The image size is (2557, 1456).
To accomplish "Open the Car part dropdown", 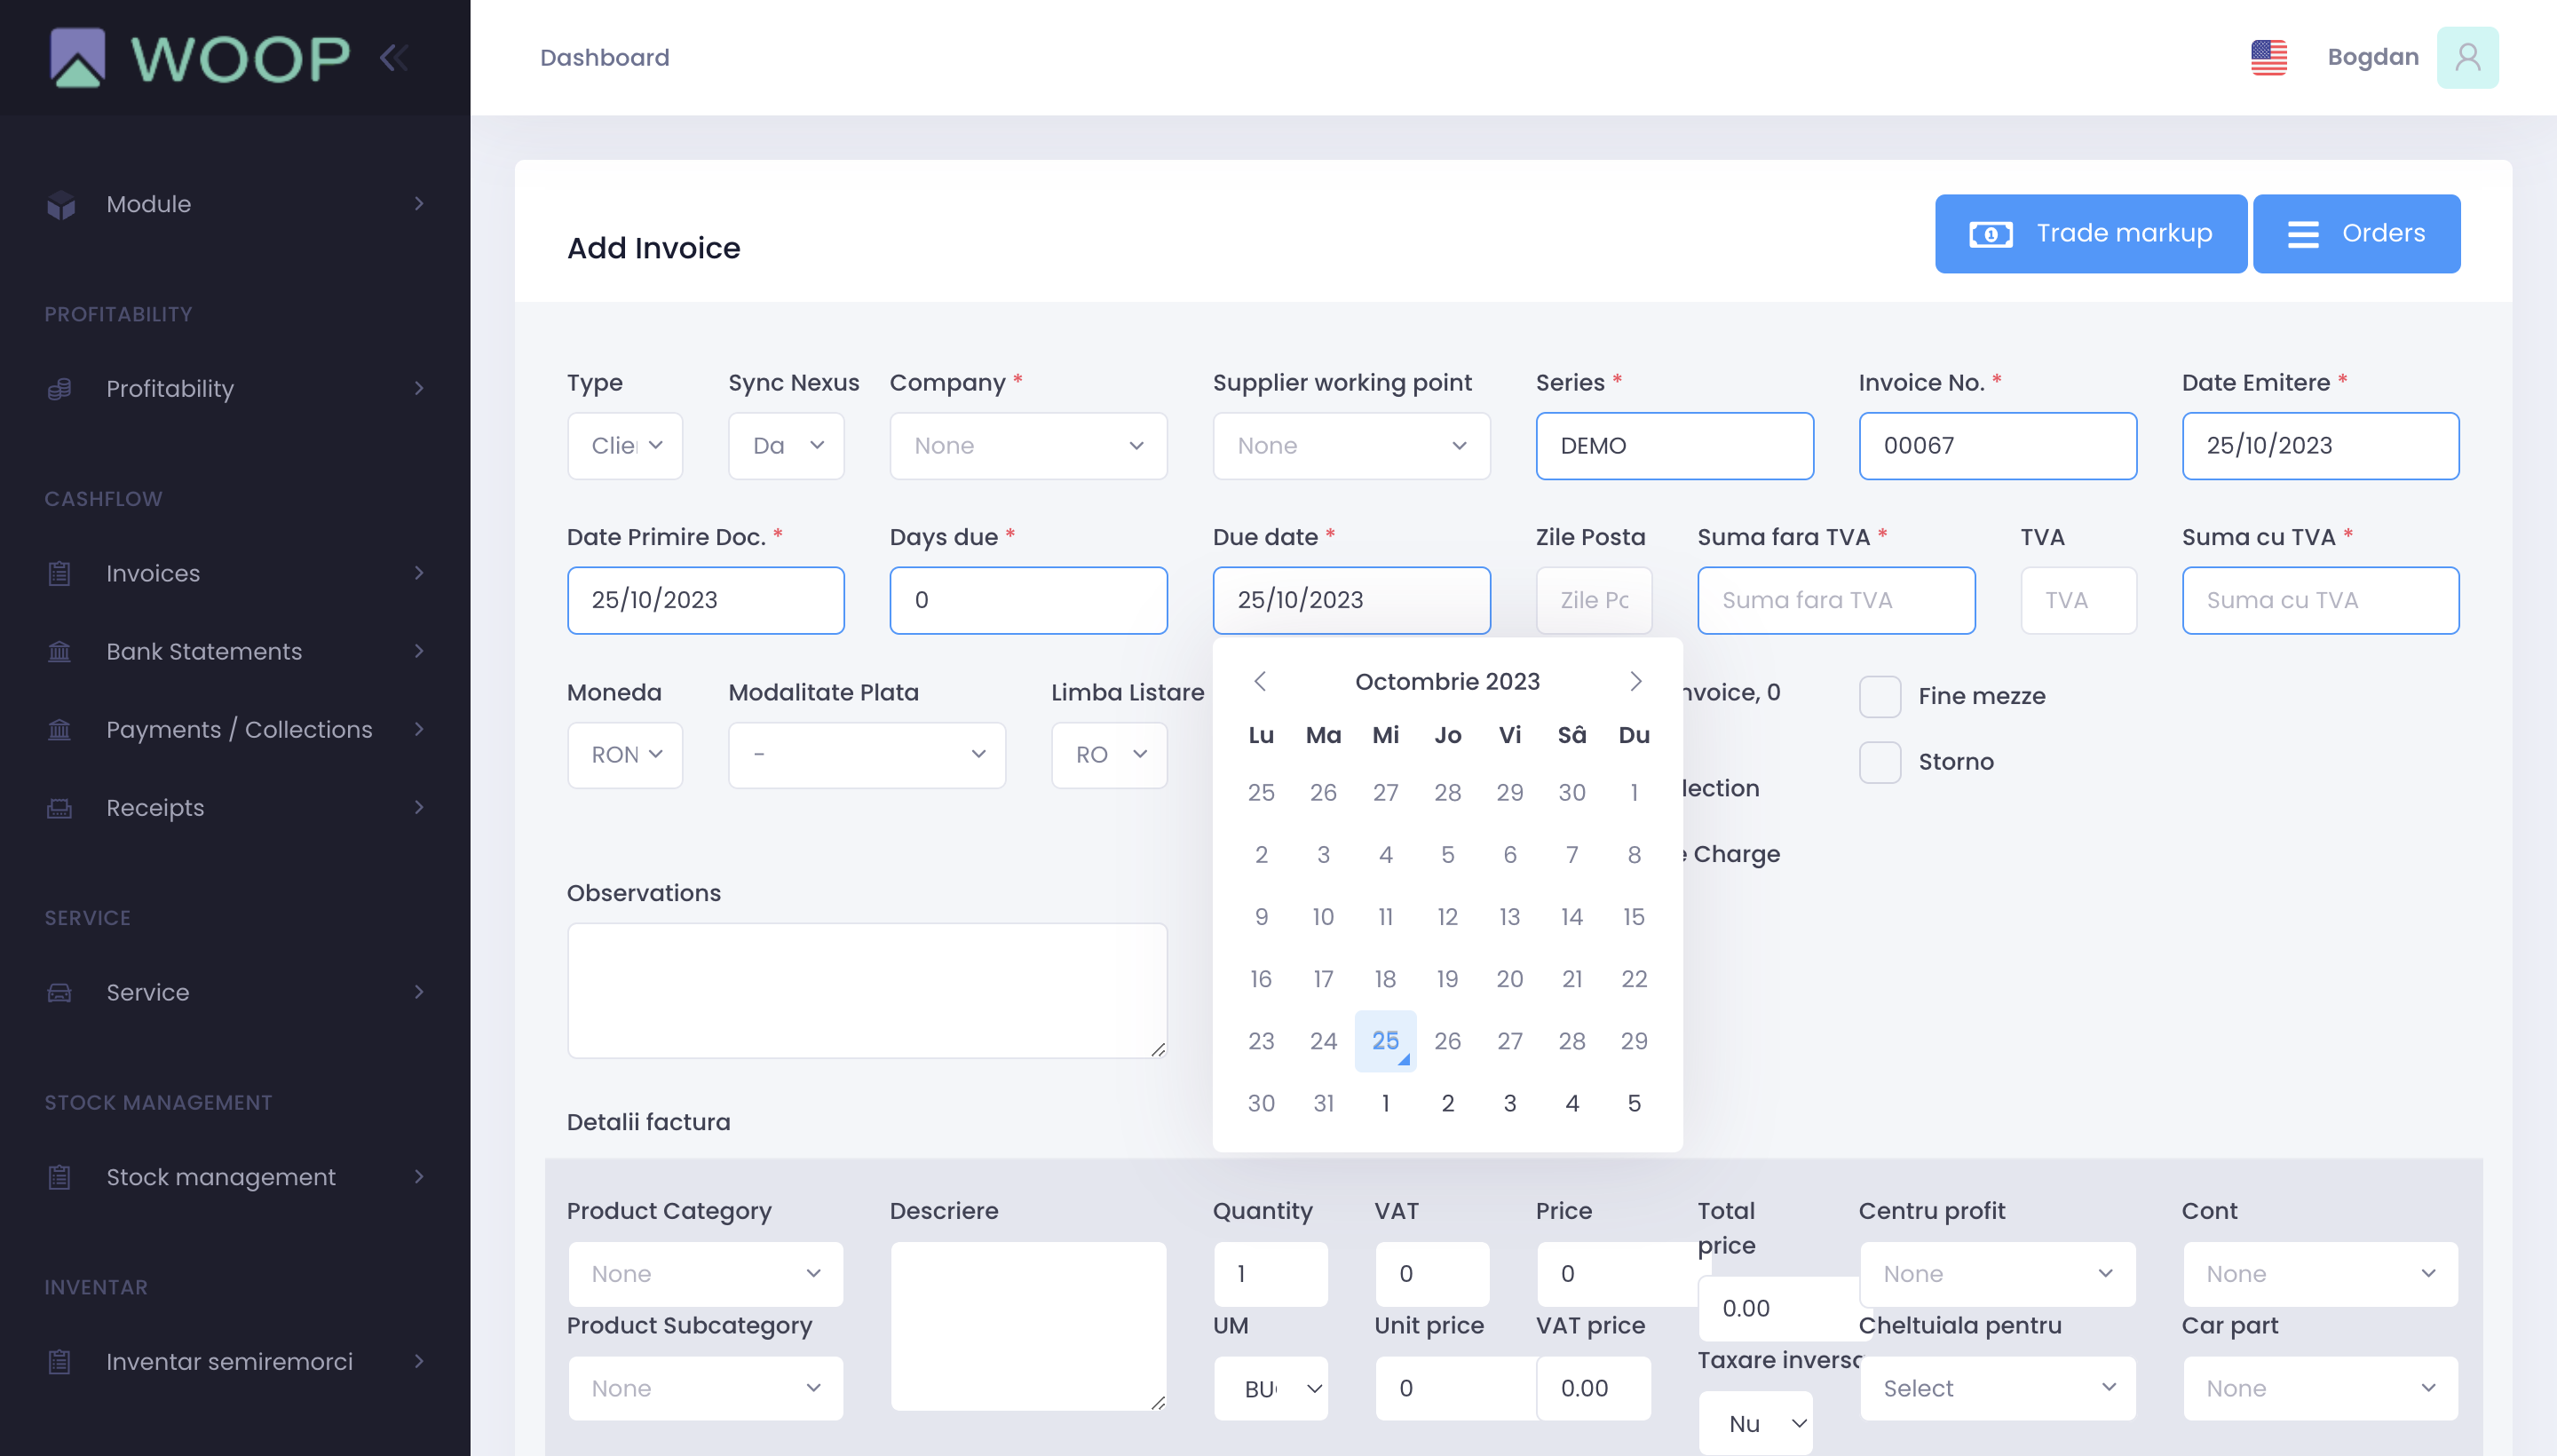I will point(2320,1388).
